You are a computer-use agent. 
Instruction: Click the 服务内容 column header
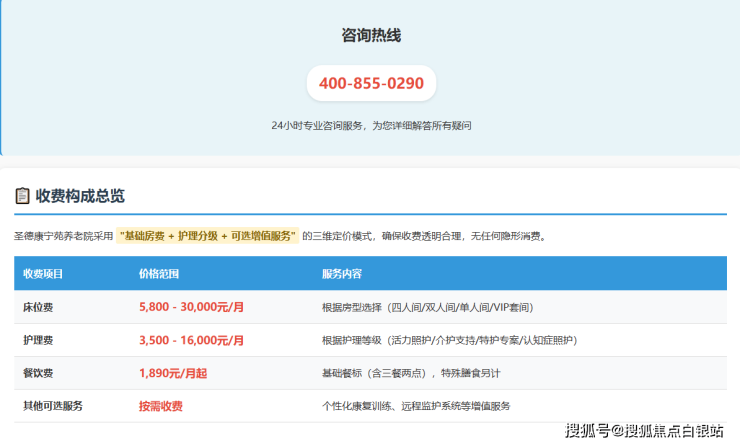[342, 274]
